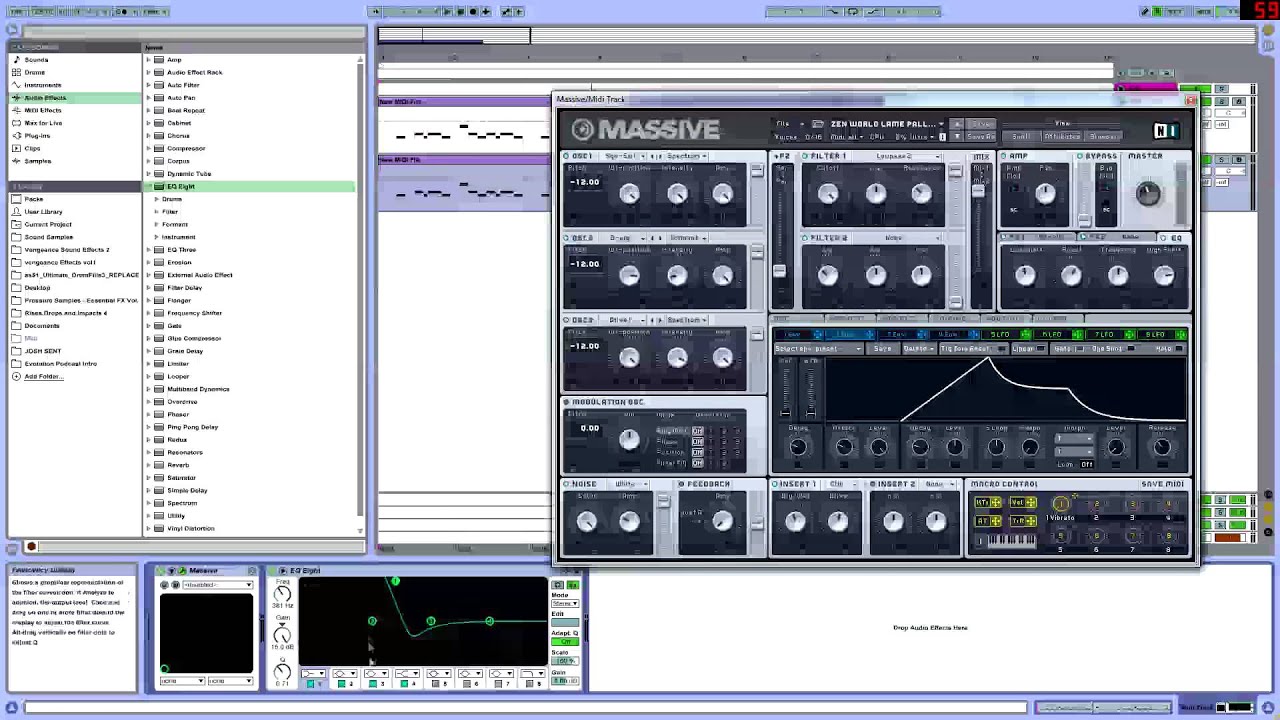Click EQ Eight filter dot 1
The height and width of the screenshot is (720, 1280).
(396, 581)
